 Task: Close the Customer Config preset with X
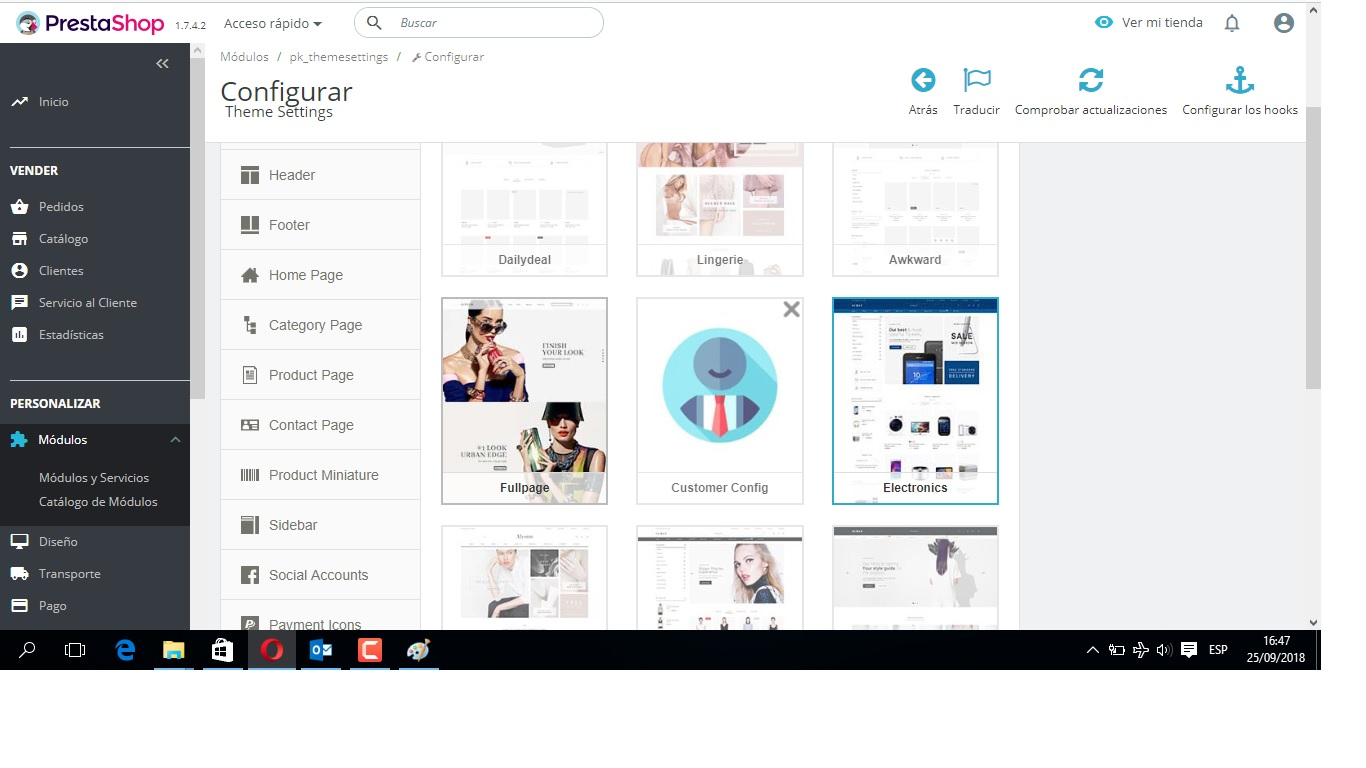click(x=791, y=310)
